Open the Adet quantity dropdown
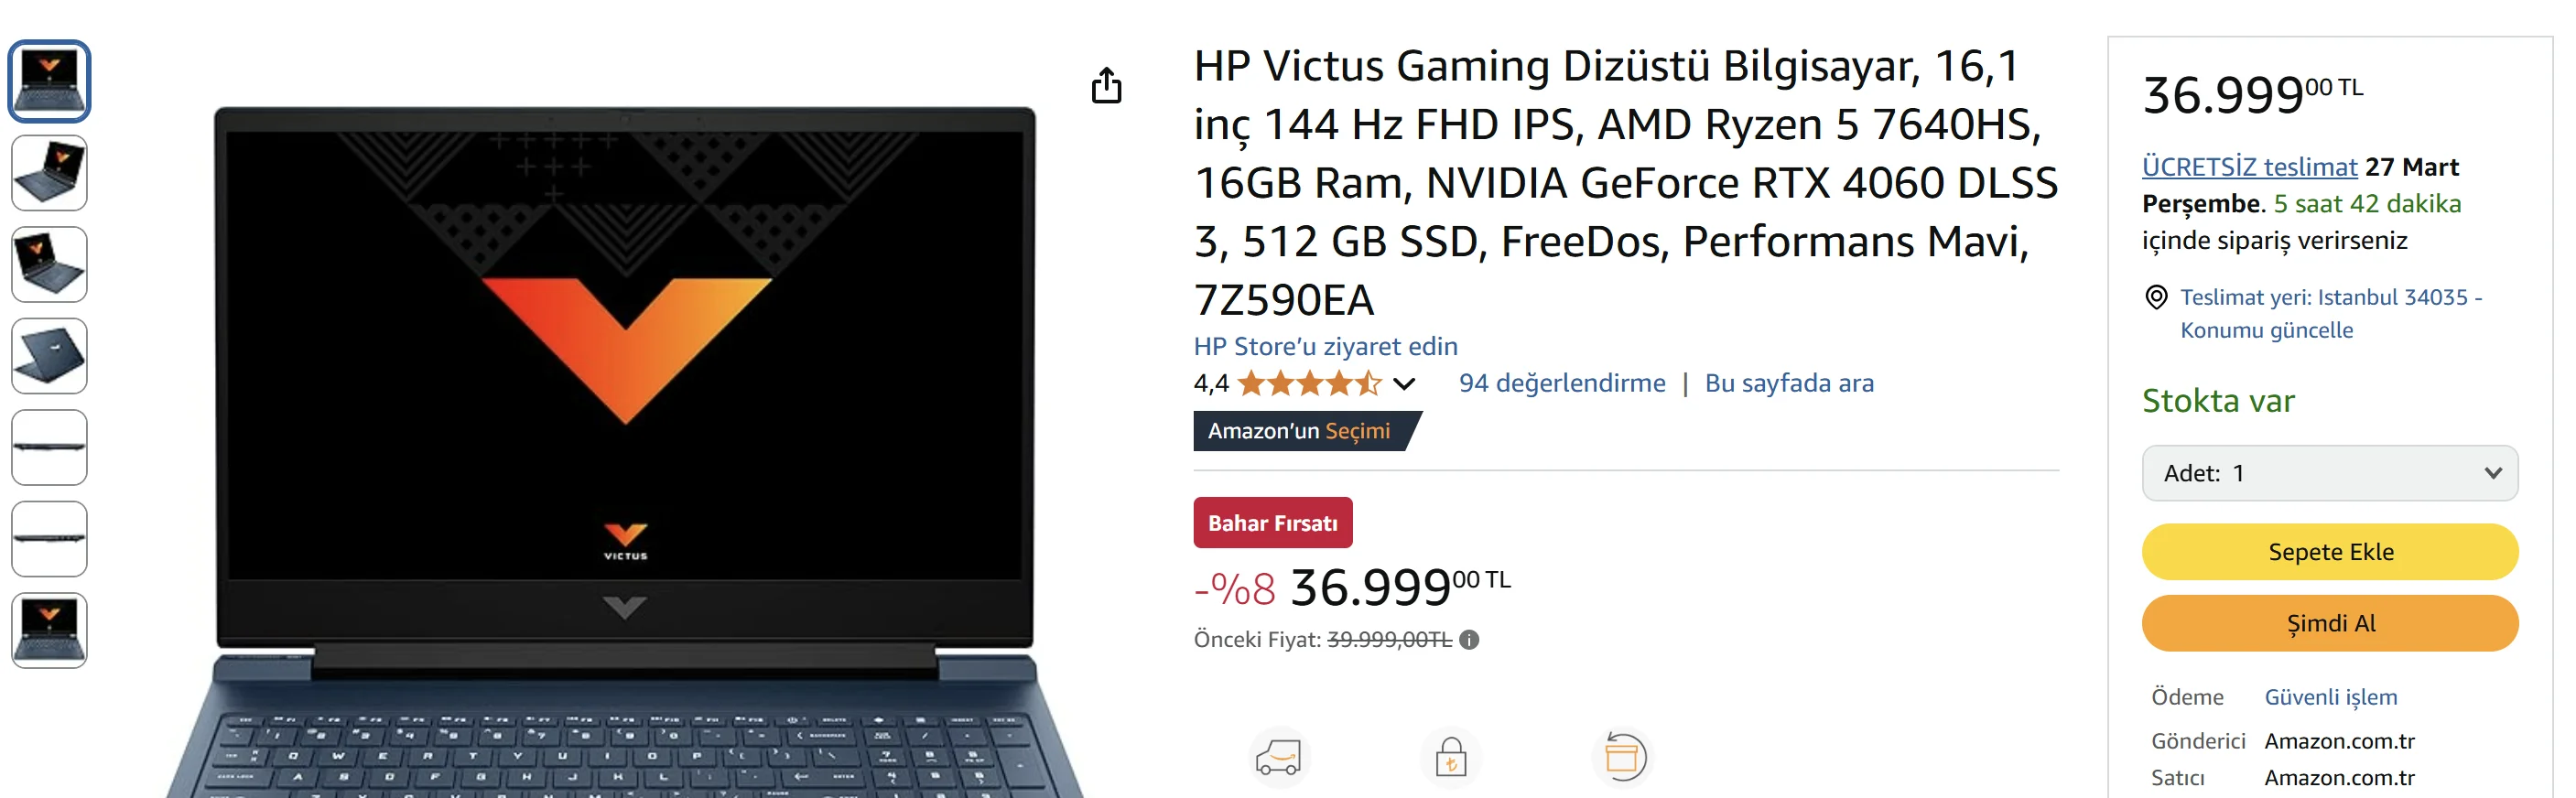The height and width of the screenshot is (798, 2576). click(2329, 473)
